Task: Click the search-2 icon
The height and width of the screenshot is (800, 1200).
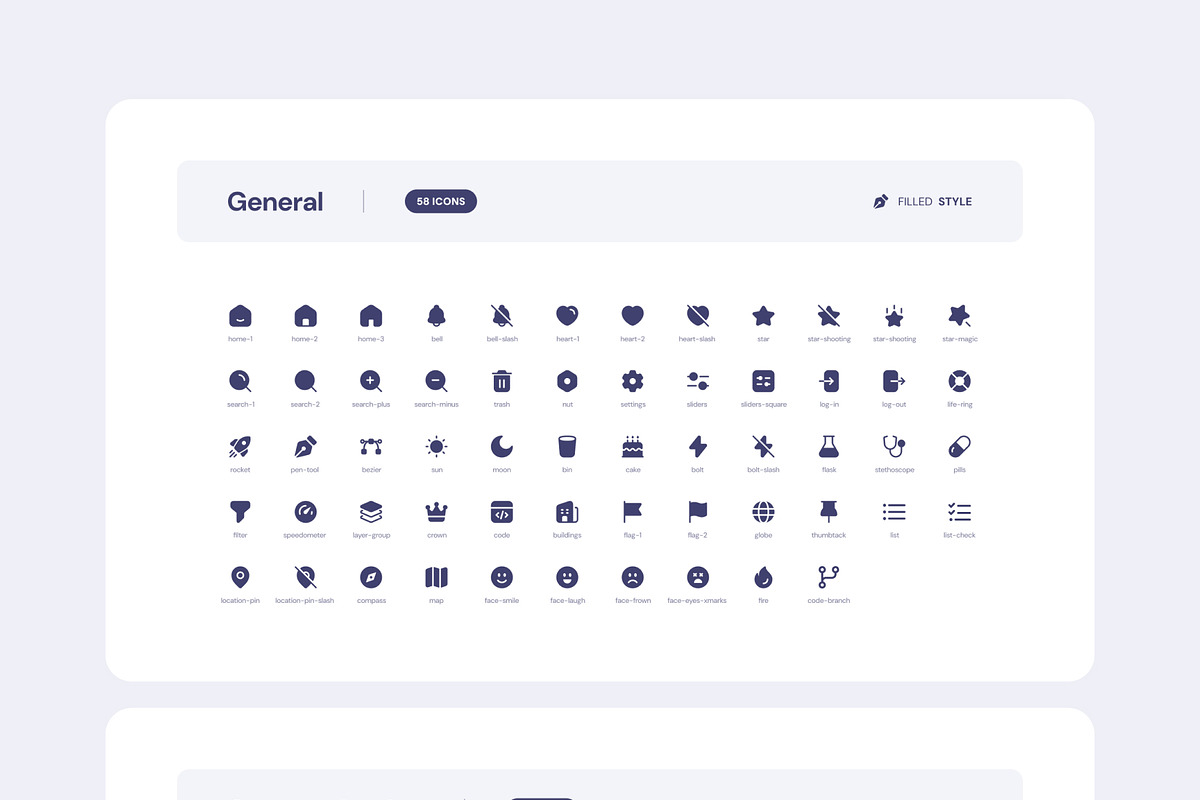Action: (305, 381)
